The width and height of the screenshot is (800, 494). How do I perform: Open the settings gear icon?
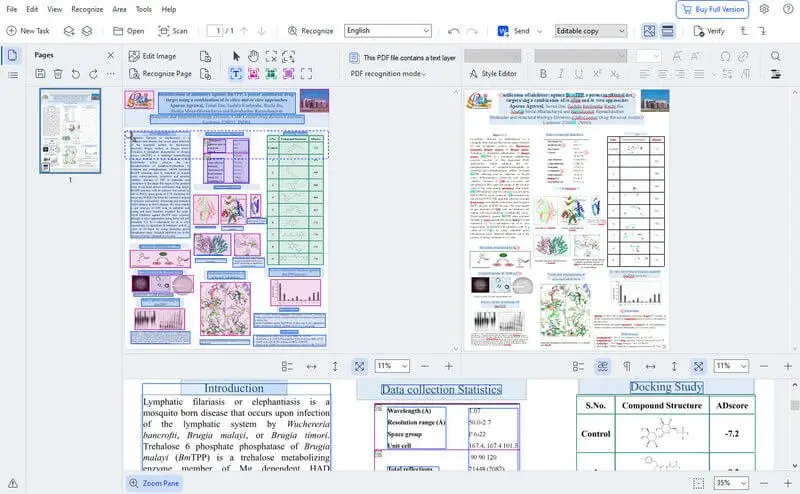(764, 9)
